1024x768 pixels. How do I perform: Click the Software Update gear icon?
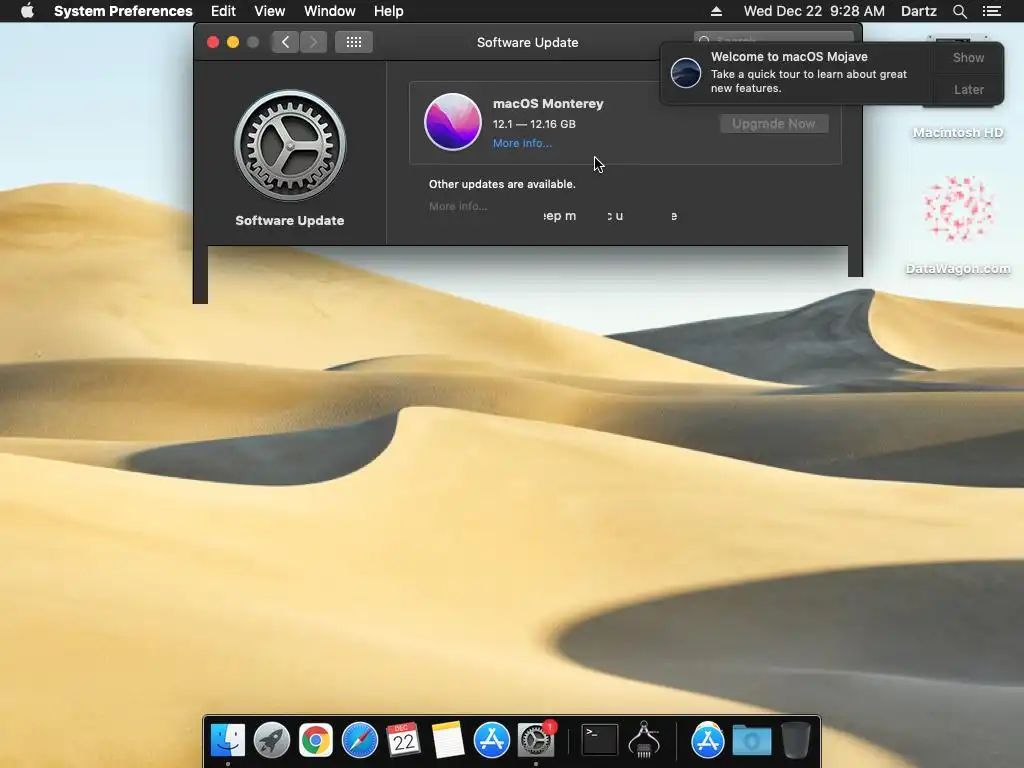(x=290, y=146)
